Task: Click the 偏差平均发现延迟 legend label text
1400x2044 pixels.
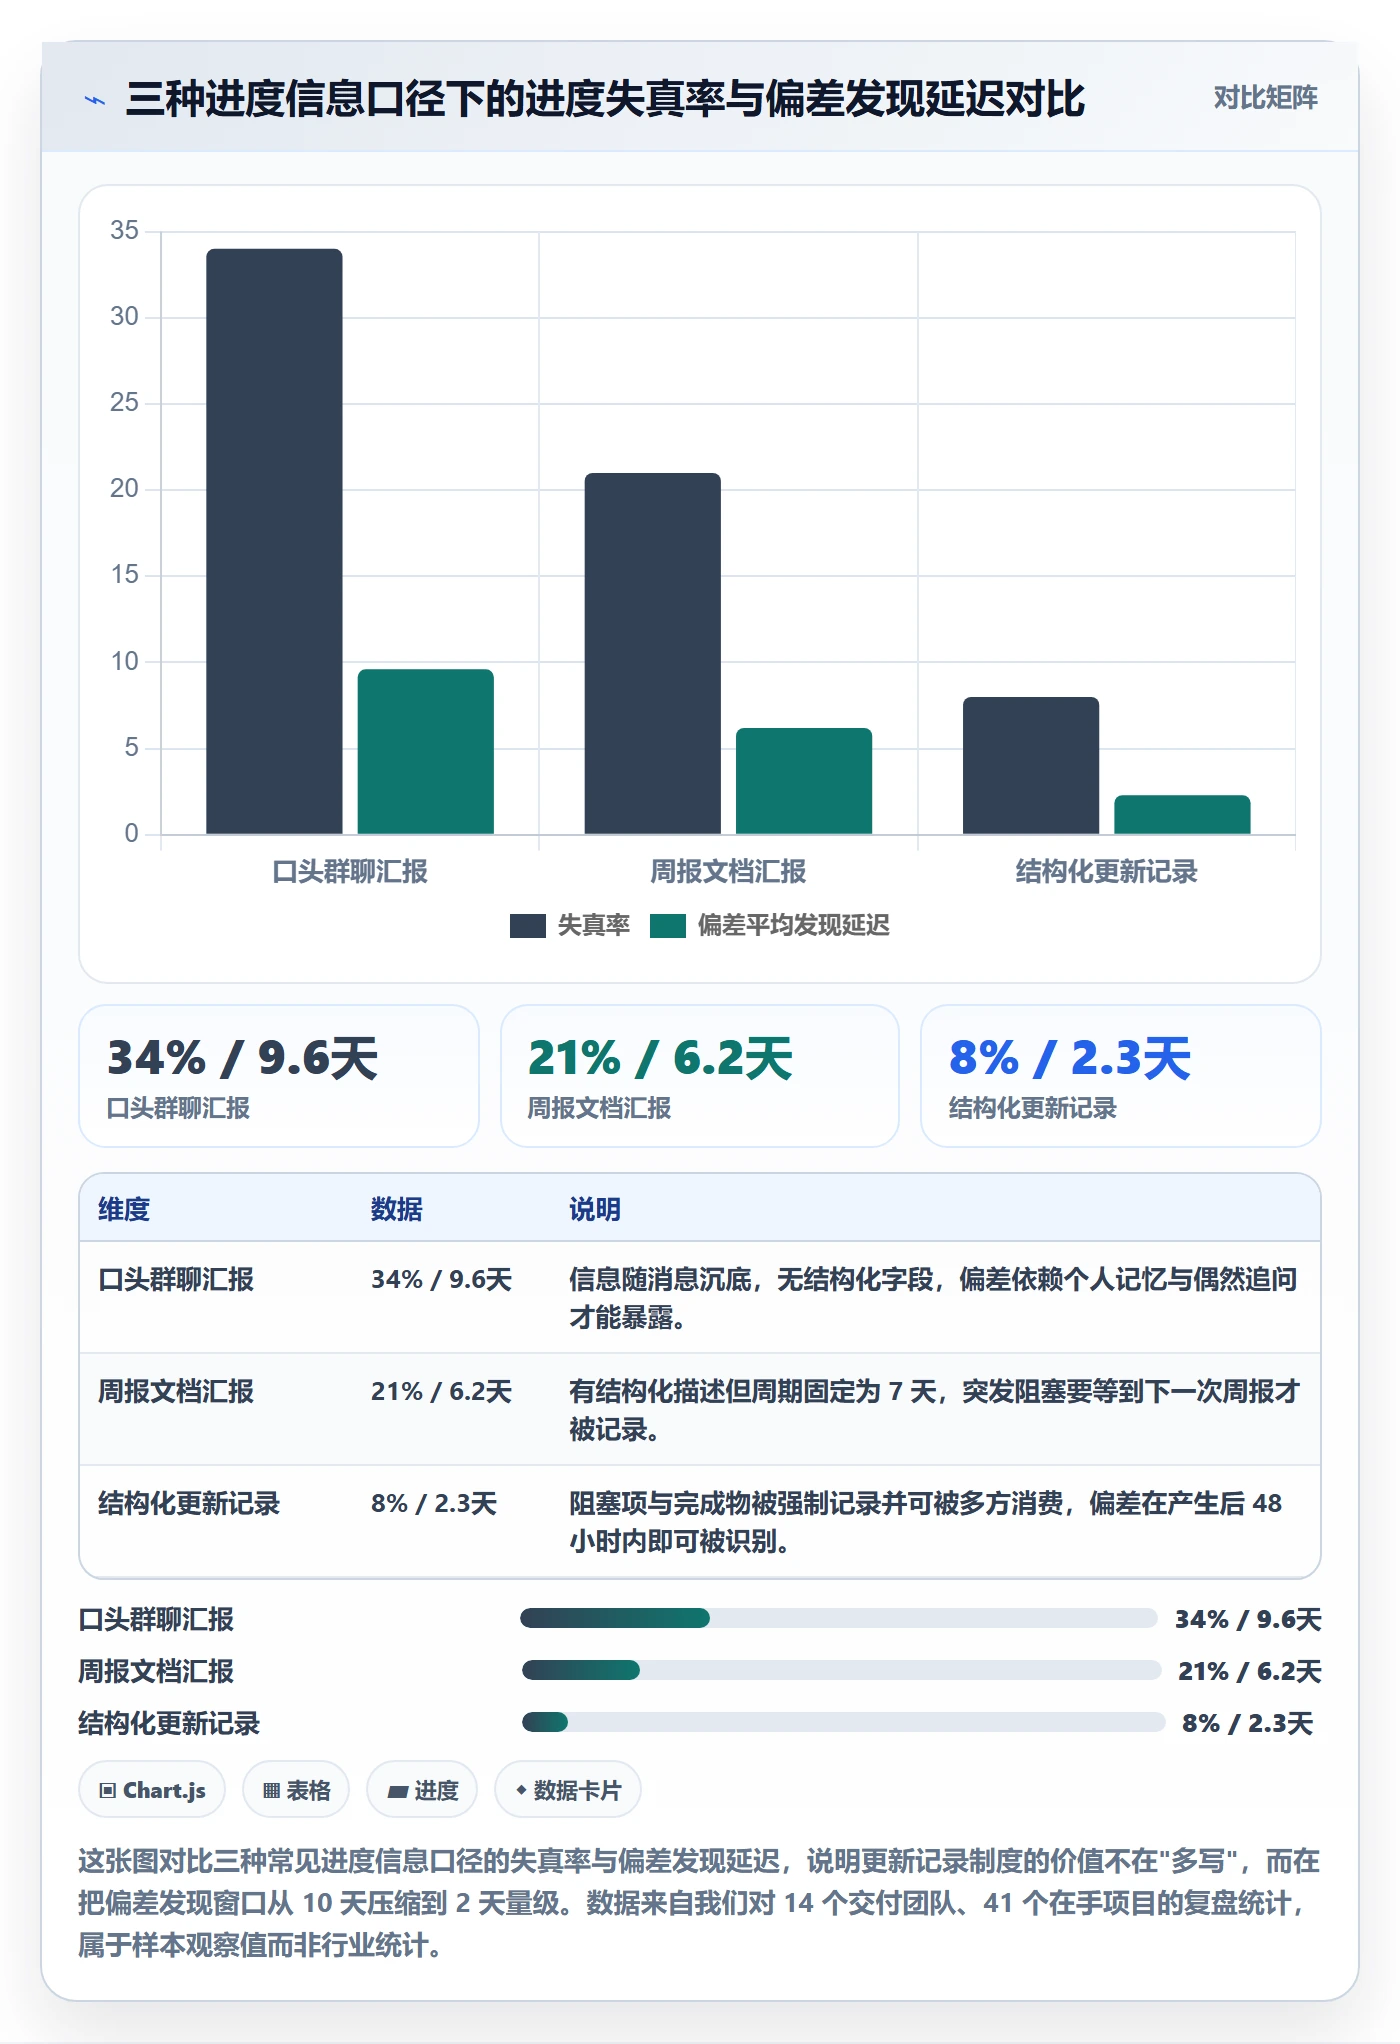Action: [793, 926]
